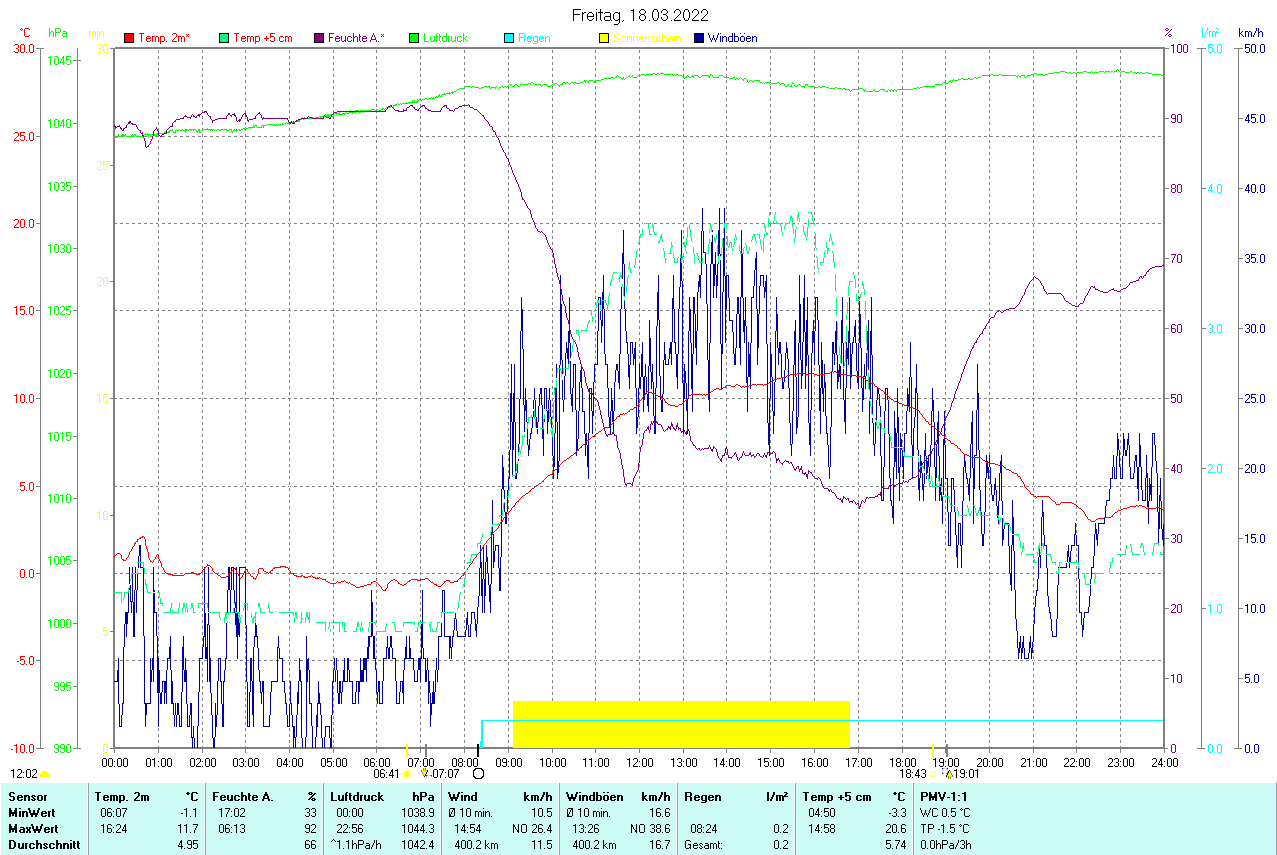Click the Regen legend label
Image resolution: width=1277 pixels, height=855 pixels.
pyautogui.click(x=534, y=38)
